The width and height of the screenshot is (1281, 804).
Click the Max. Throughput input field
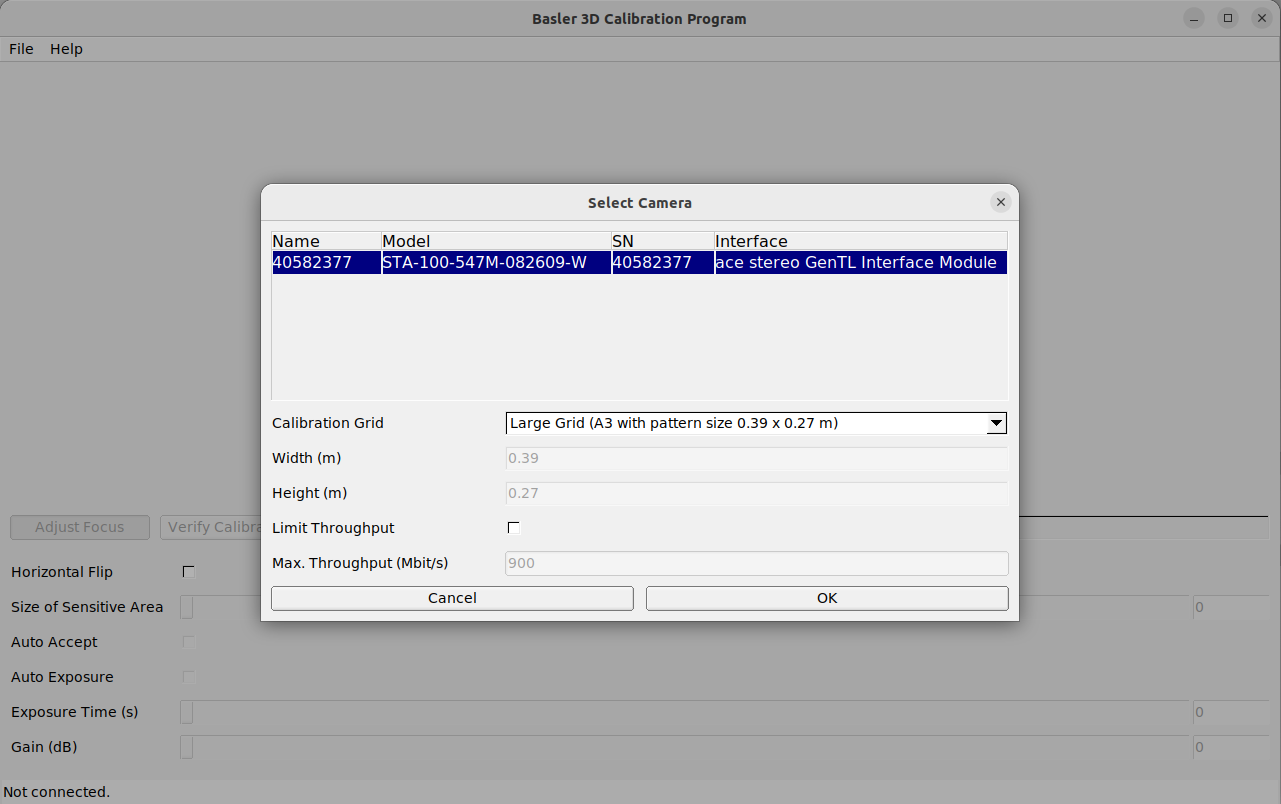coord(756,563)
